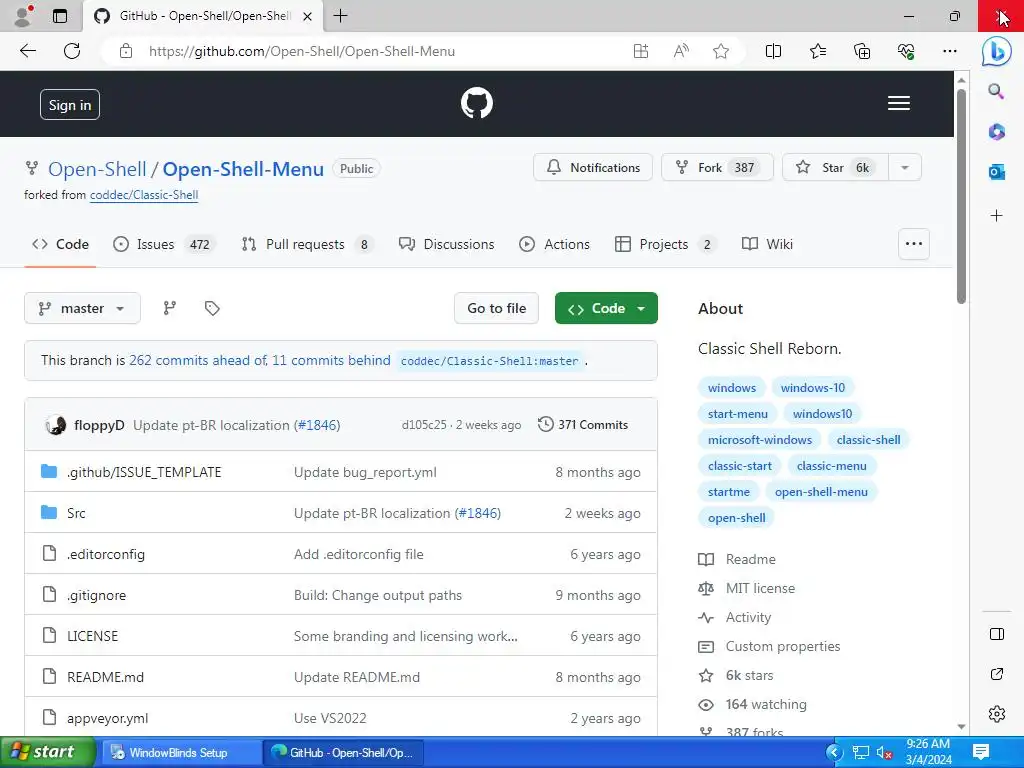Open the Wiki tab

[767, 244]
